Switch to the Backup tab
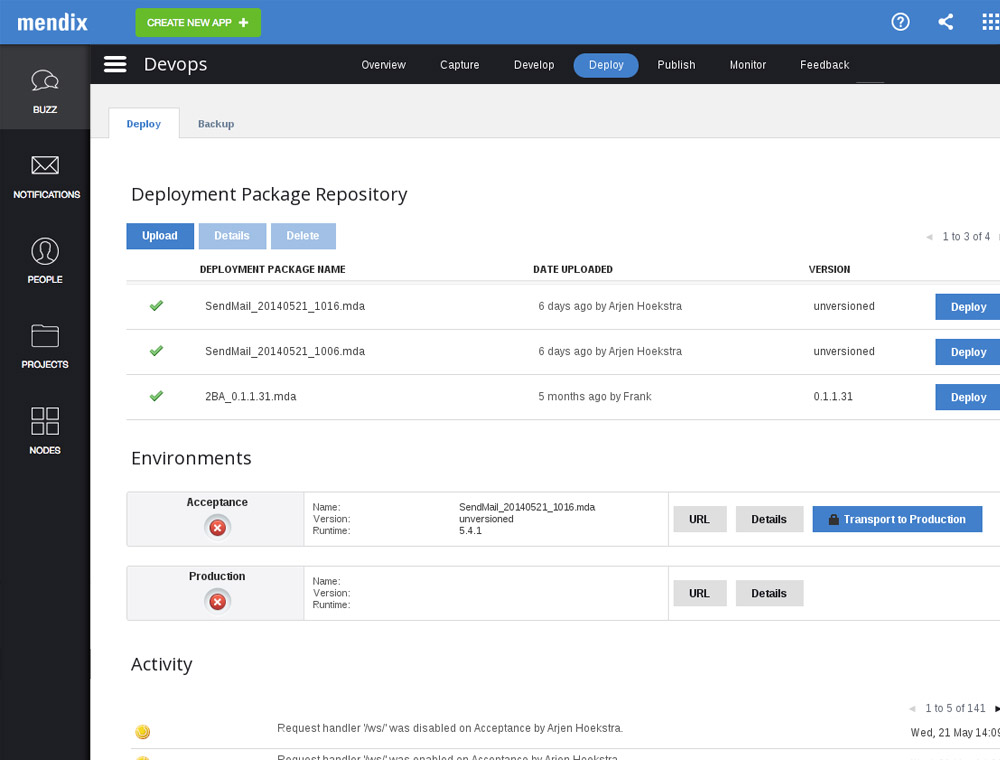The image size is (1000, 760). point(215,123)
